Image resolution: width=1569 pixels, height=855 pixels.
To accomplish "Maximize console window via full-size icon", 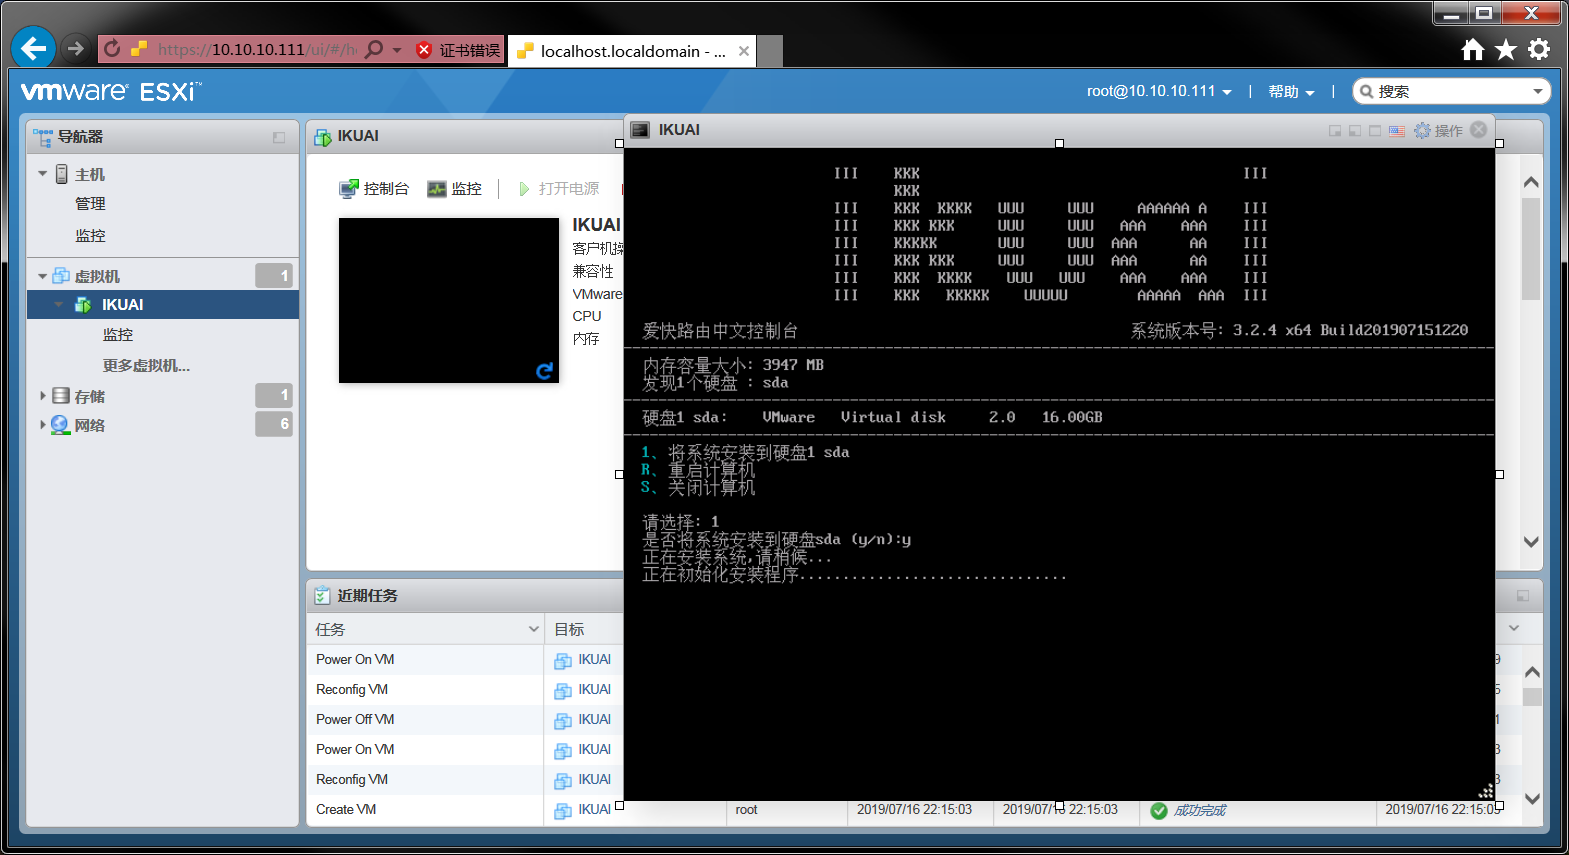I will (1375, 131).
